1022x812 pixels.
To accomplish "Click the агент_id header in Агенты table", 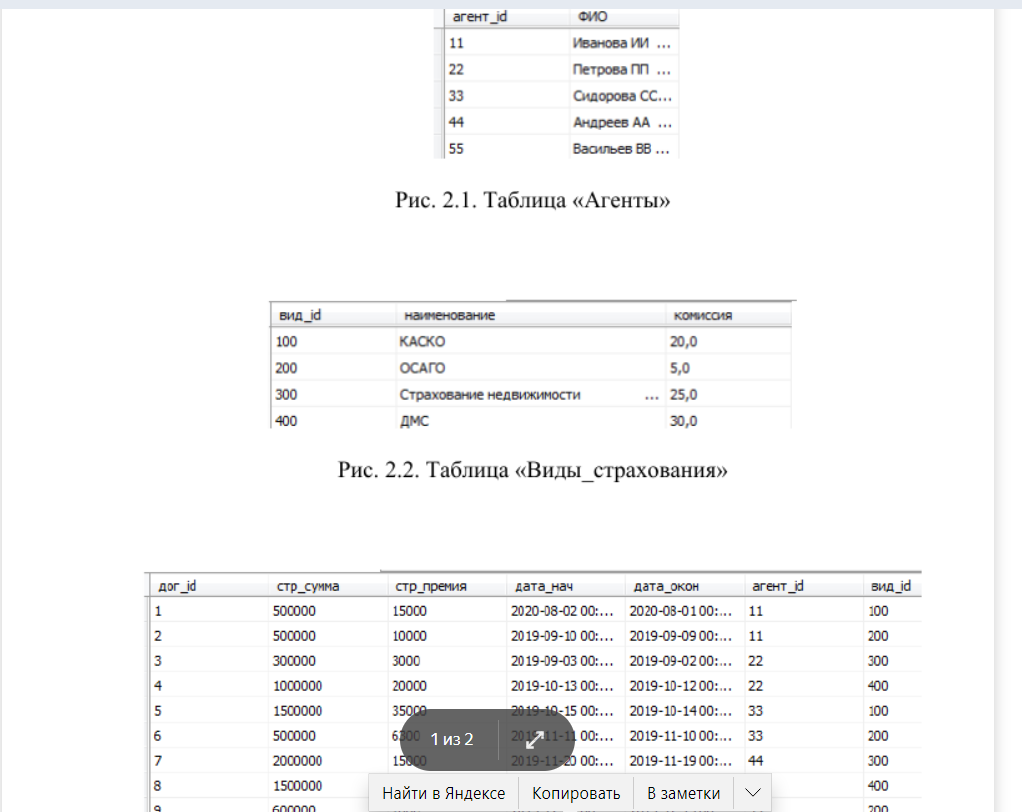I will 479,17.
